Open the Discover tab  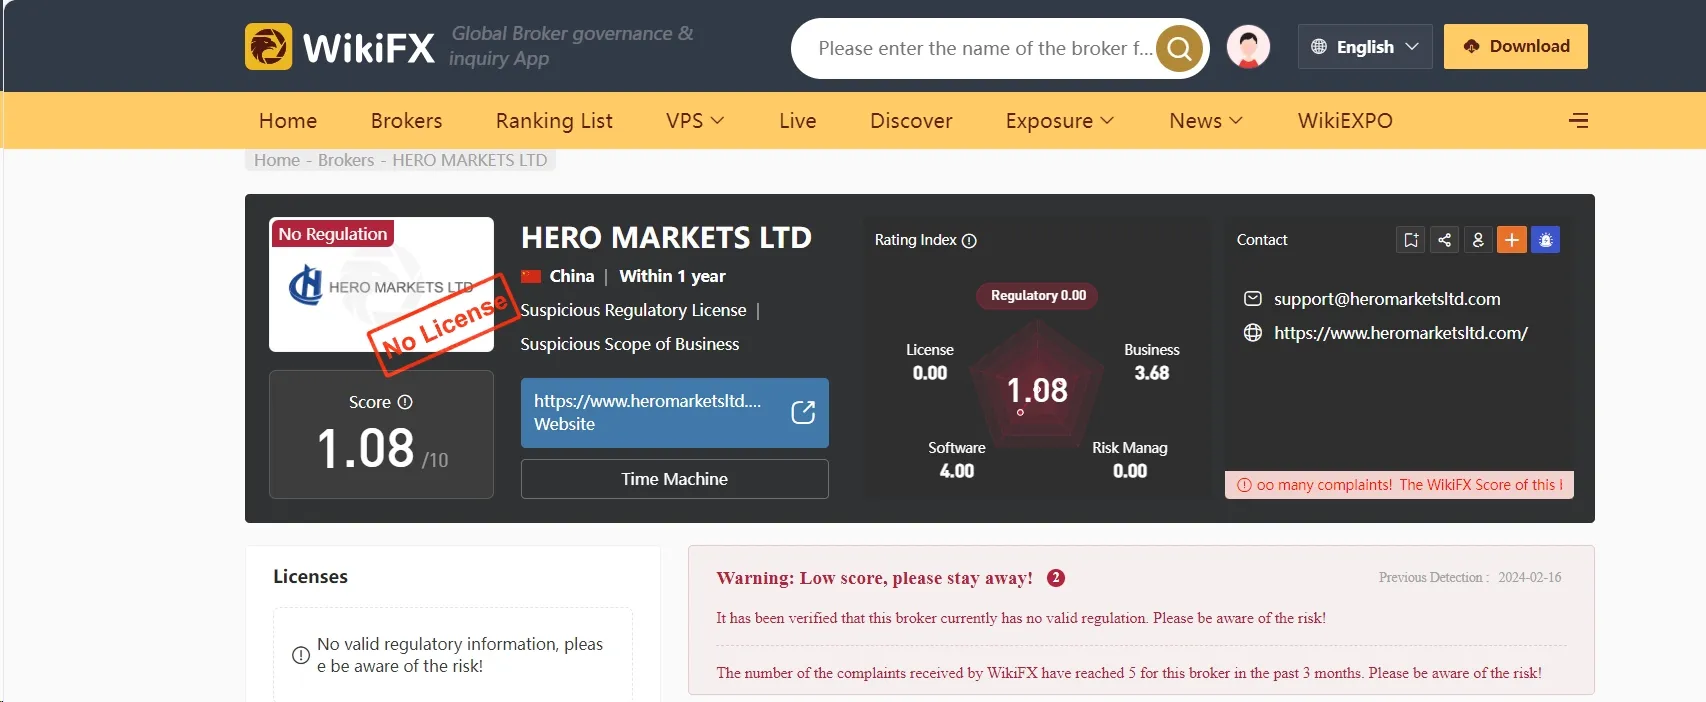(911, 121)
